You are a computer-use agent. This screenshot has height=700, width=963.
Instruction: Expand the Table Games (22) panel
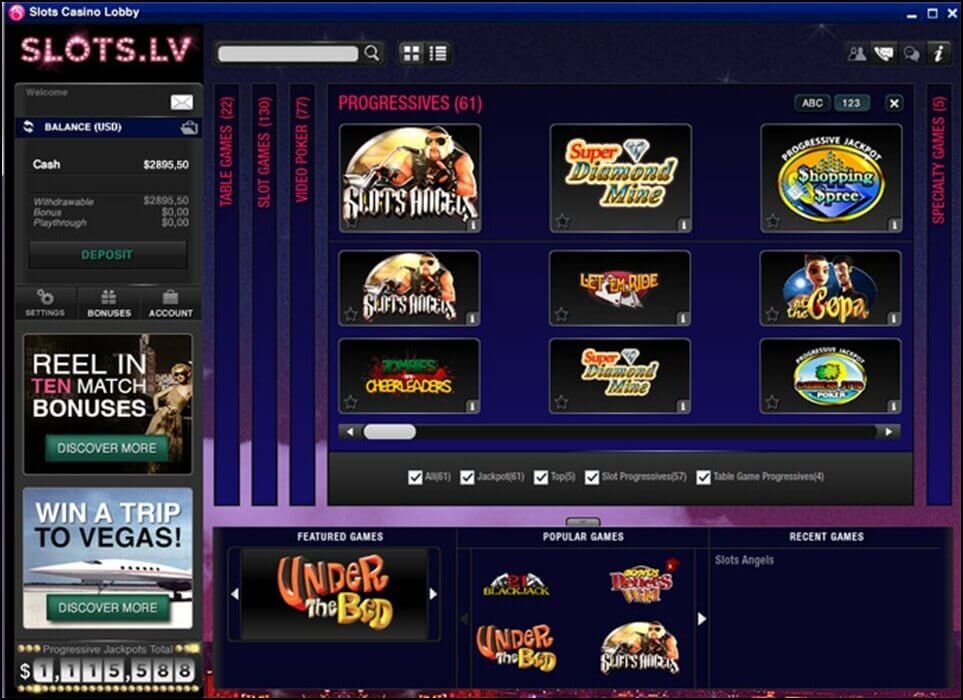pyautogui.click(x=227, y=152)
